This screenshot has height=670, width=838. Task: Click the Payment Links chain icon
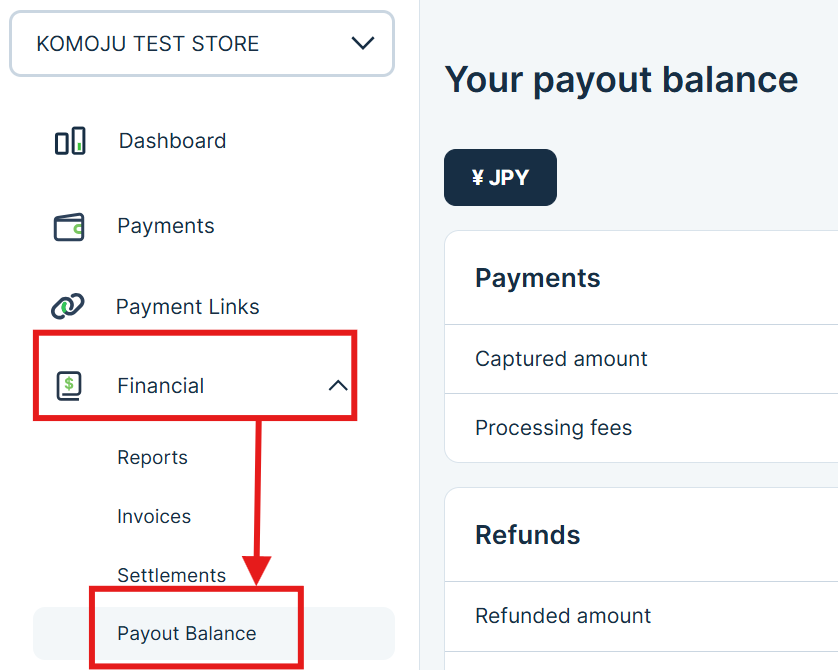68,307
